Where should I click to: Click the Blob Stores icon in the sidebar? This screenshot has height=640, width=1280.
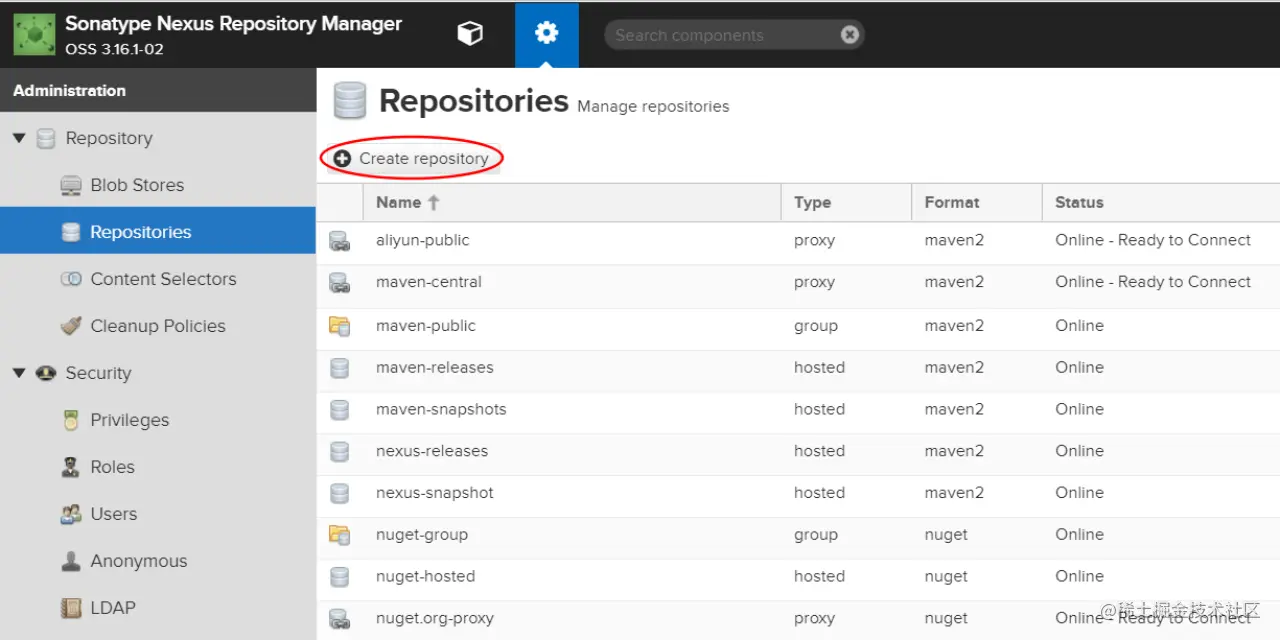click(x=71, y=185)
